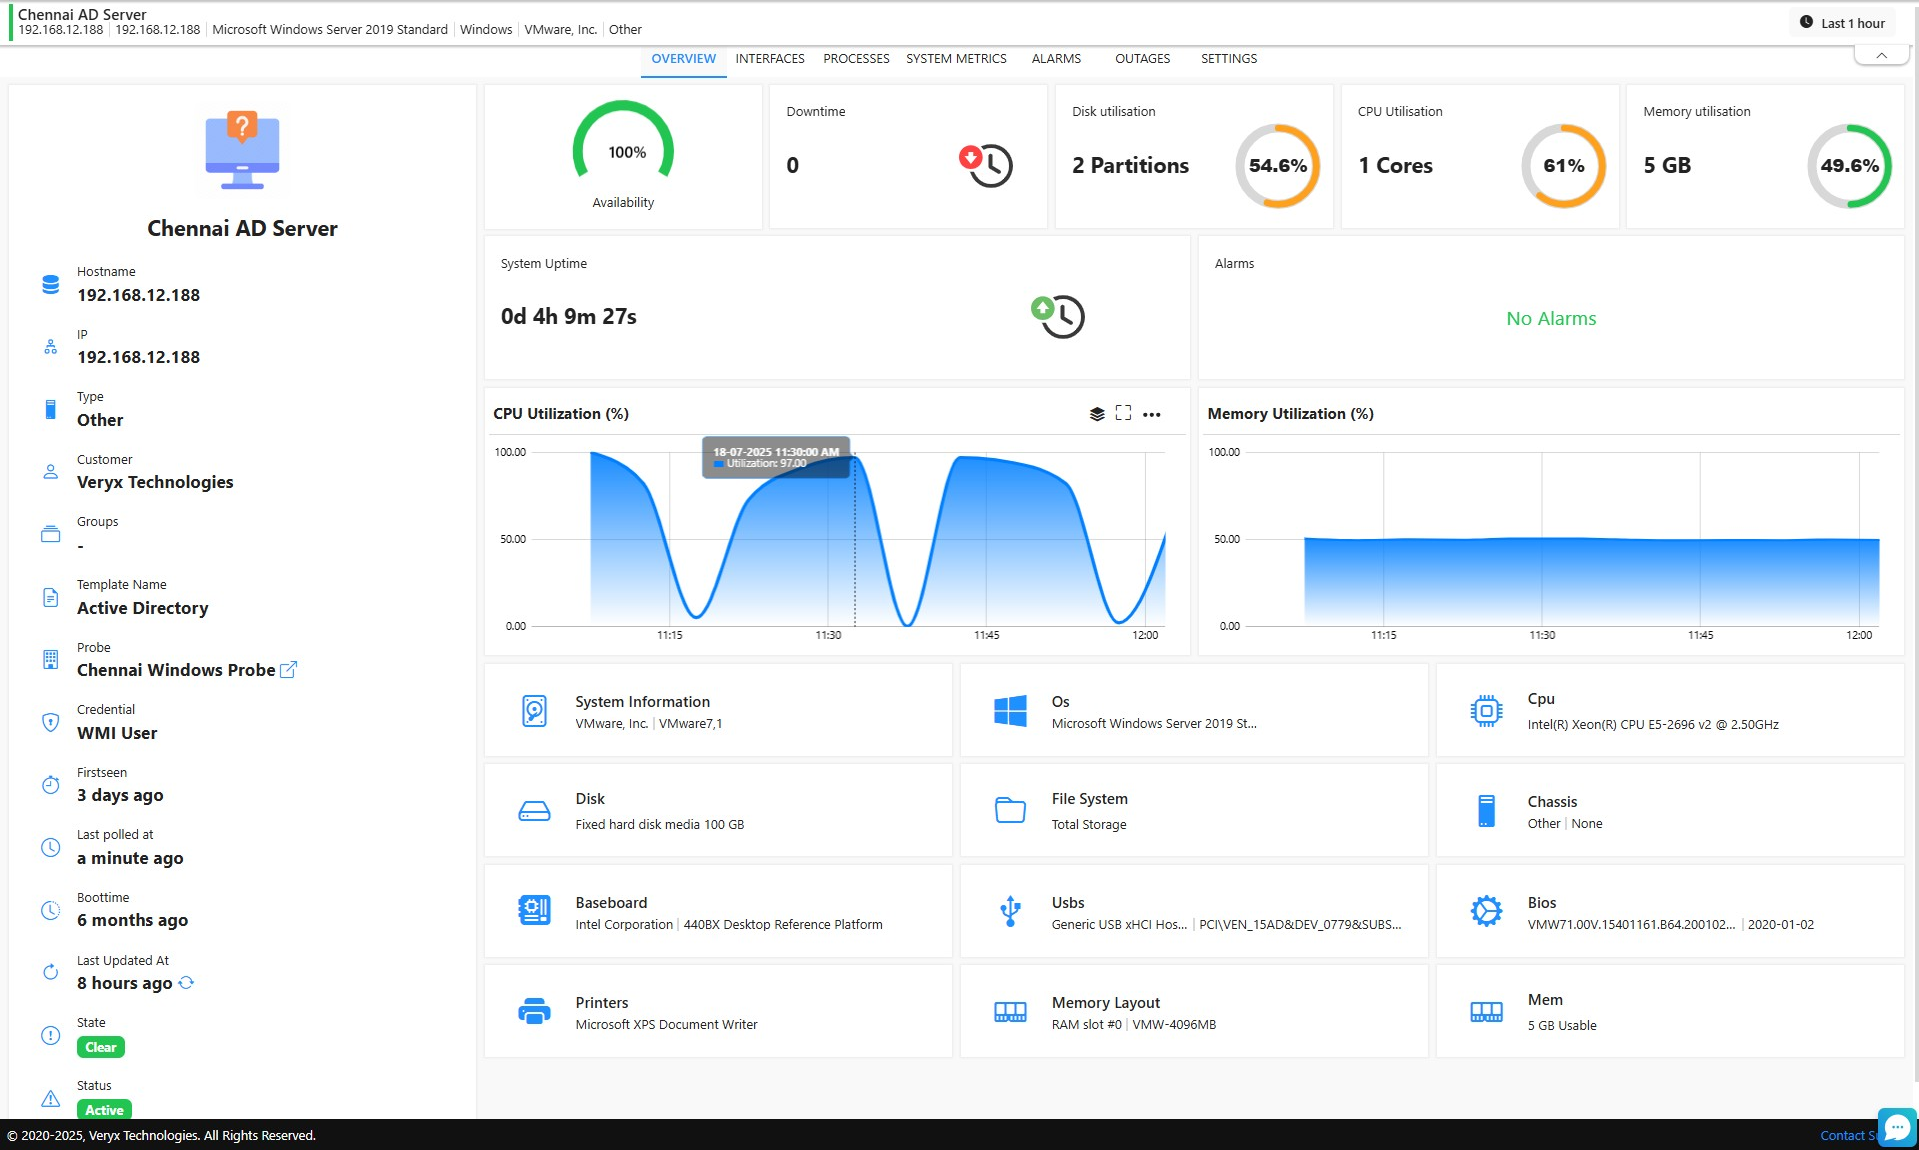
Task: Click the layers icon on CPU Utilization chart
Action: tap(1097, 414)
